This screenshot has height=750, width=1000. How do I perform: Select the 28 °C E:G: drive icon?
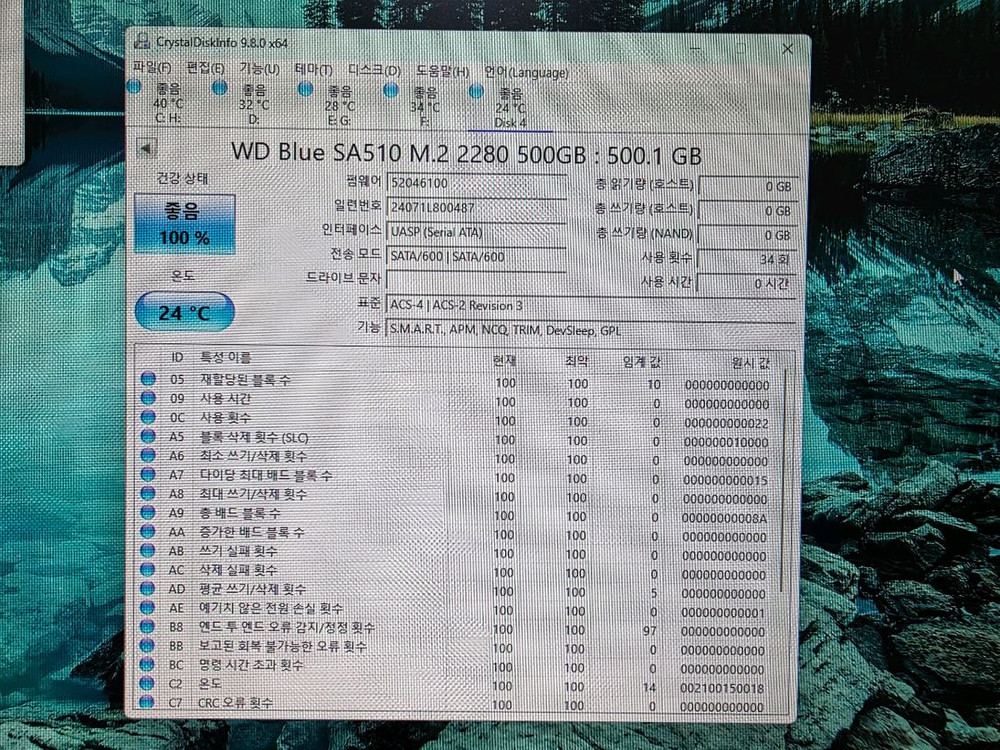[304, 89]
